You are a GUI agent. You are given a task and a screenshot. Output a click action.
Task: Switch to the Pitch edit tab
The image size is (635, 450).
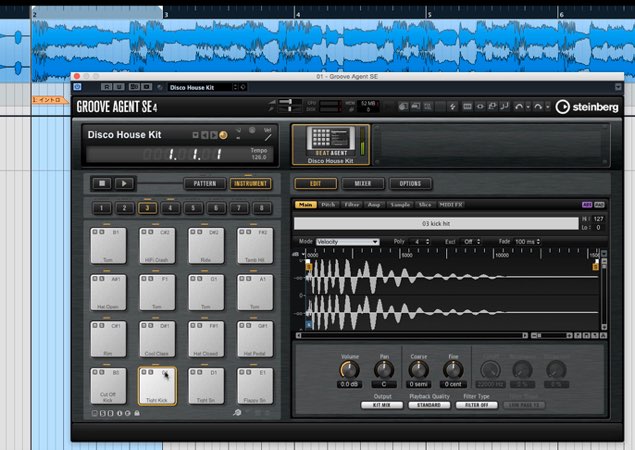328,205
